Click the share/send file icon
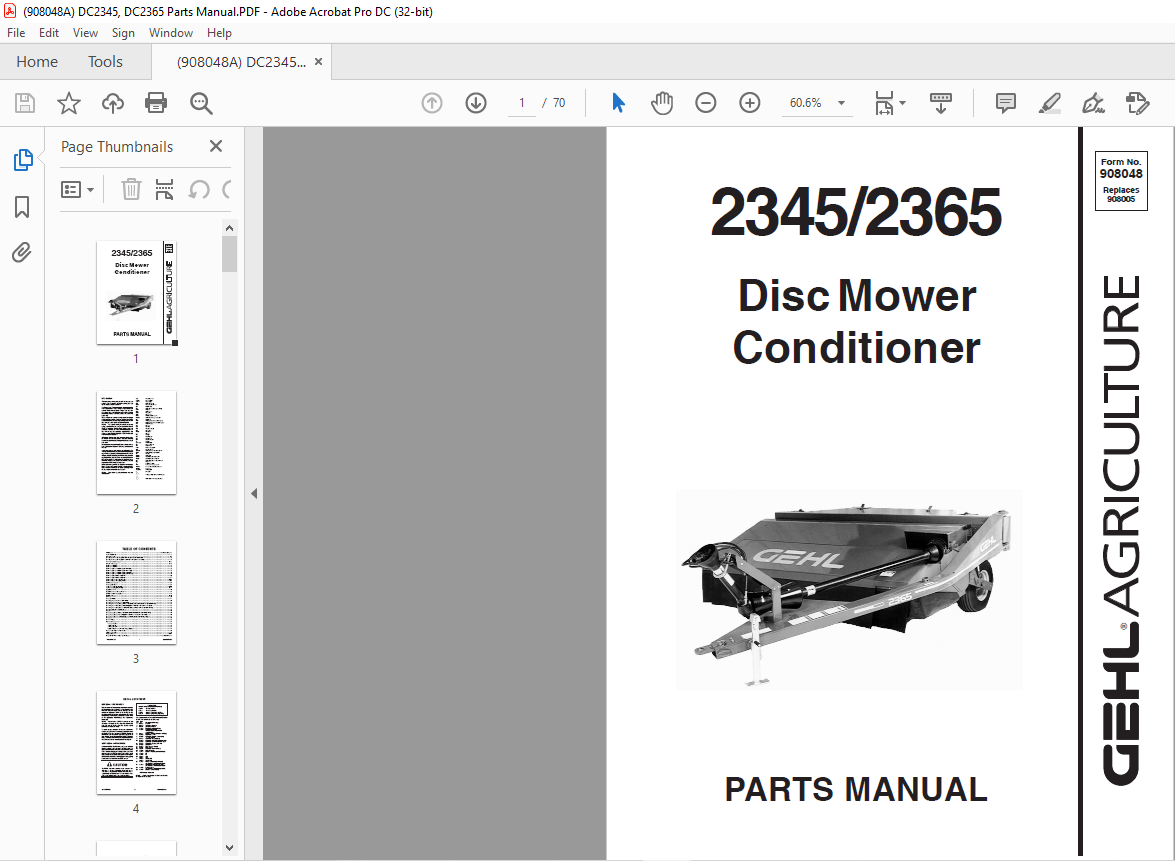 1138,103
